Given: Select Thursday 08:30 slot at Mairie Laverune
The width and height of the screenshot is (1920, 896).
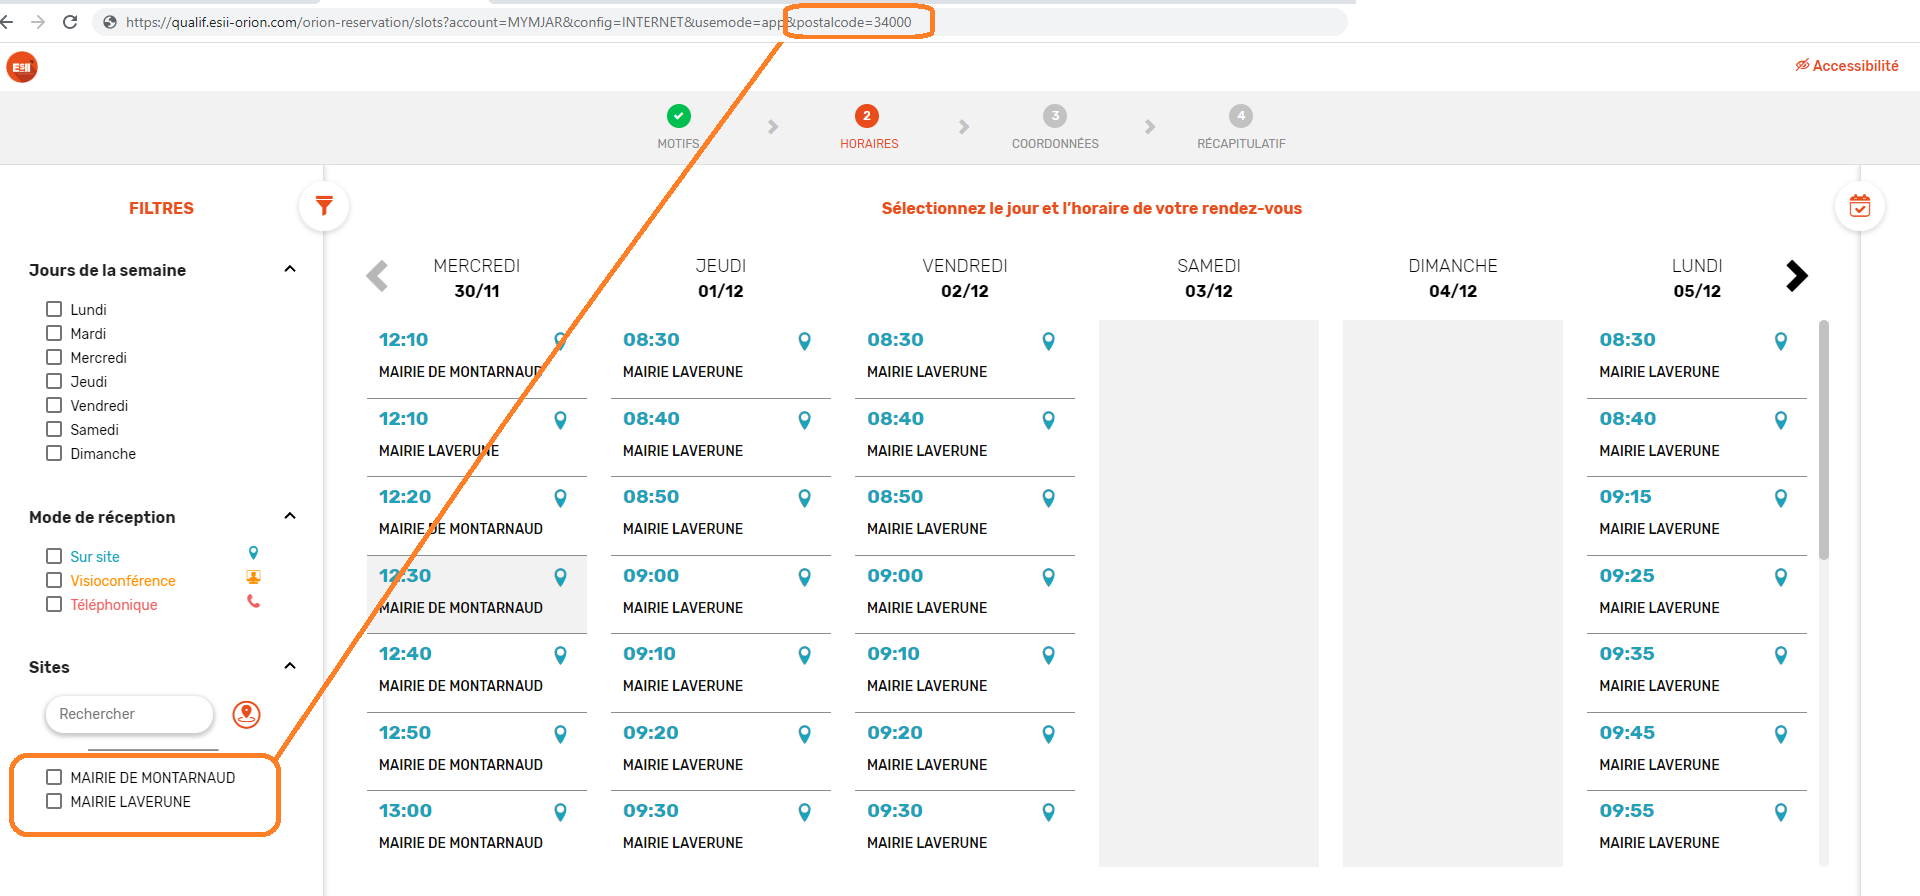Looking at the screenshot, I should [x=721, y=358].
